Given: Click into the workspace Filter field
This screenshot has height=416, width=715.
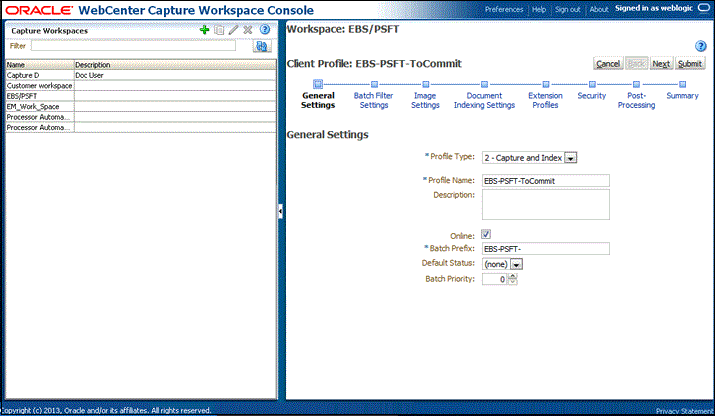Looking at the screenshot, I should 133,46.
